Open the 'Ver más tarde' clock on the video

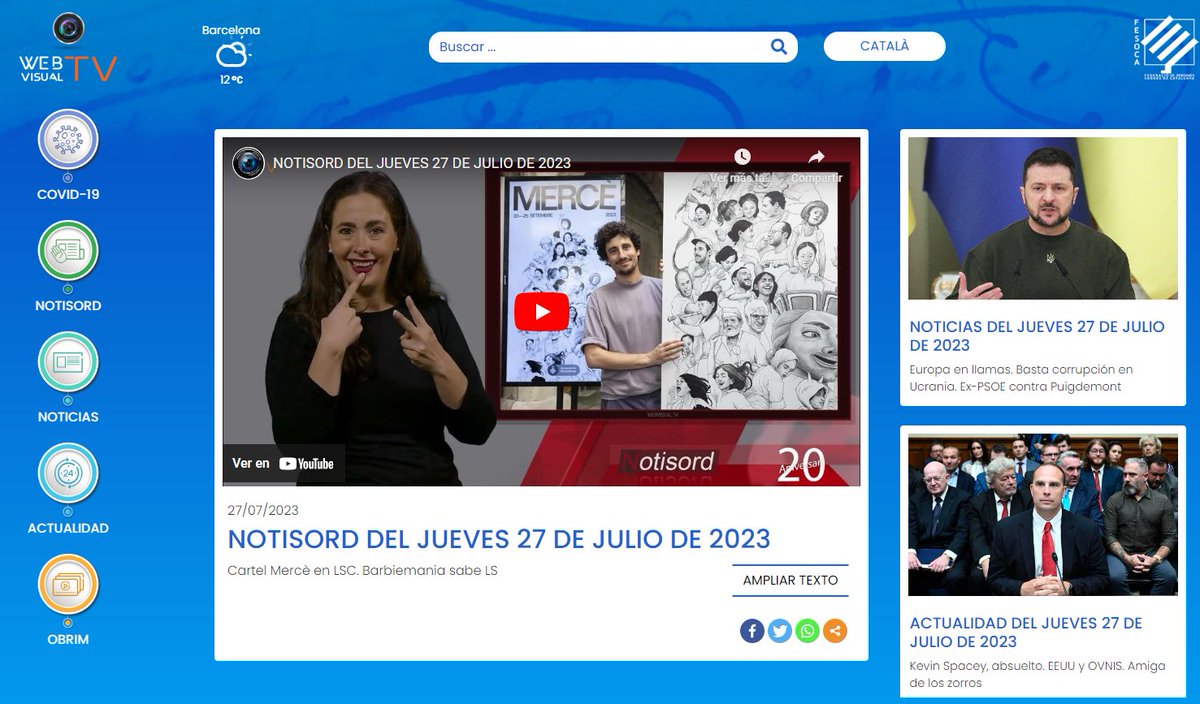pos(741,158)
